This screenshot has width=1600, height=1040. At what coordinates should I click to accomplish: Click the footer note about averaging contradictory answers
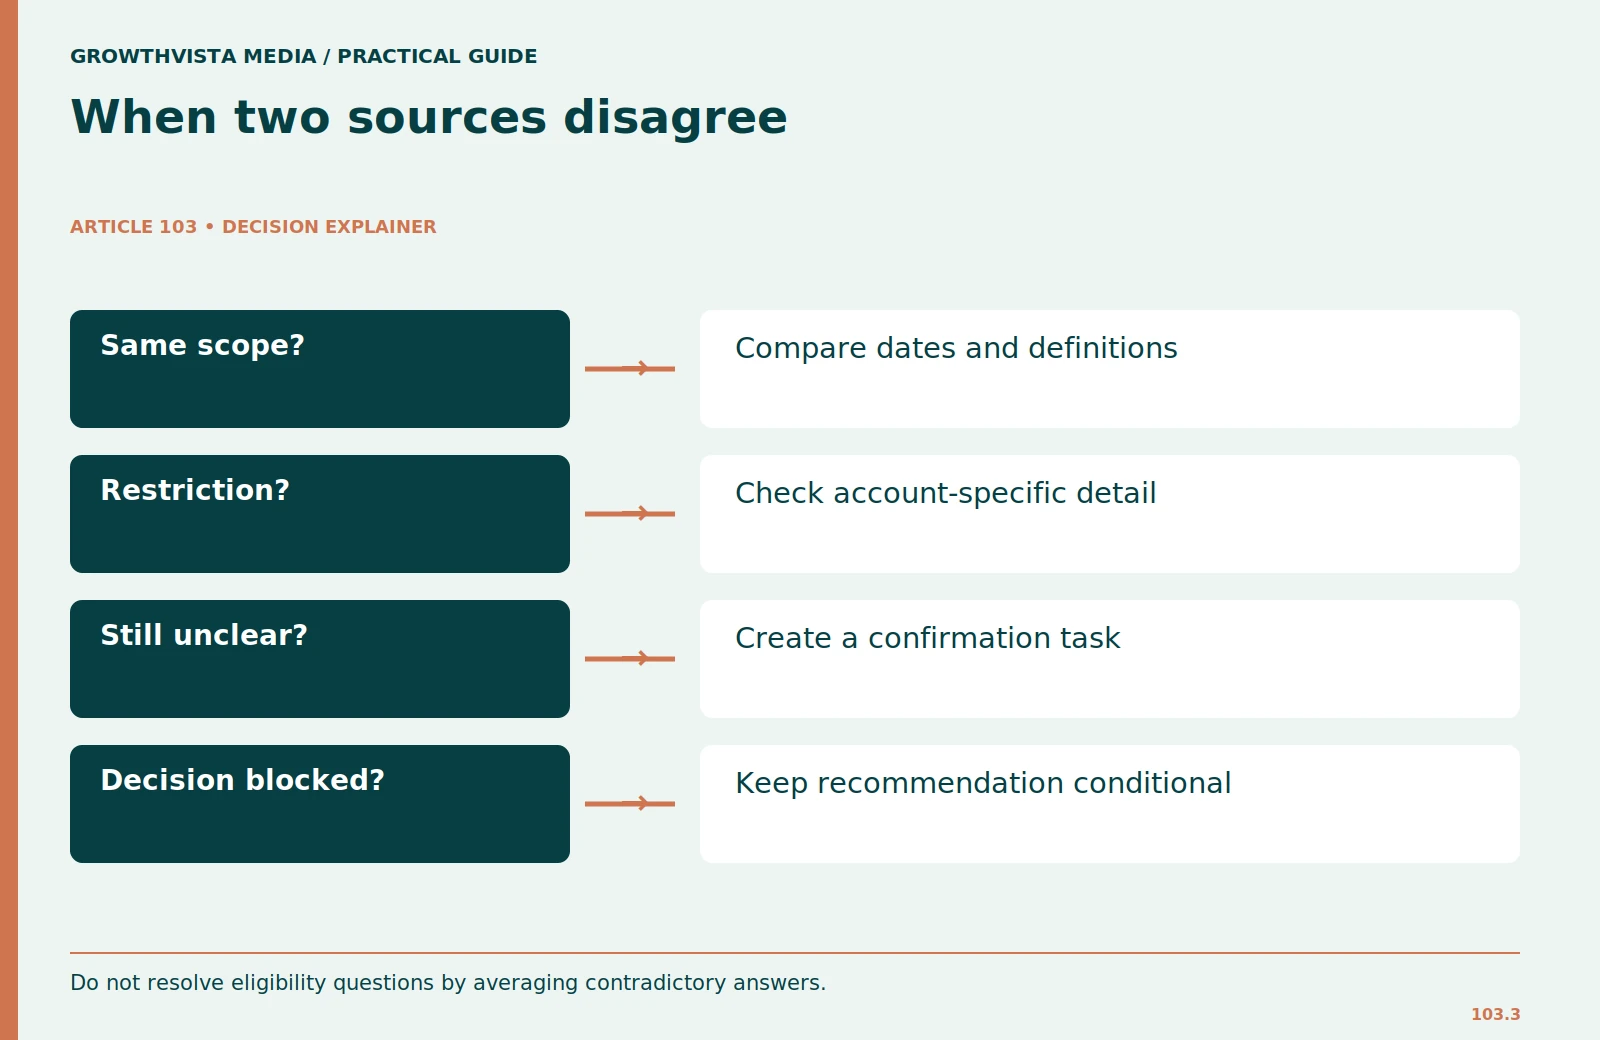448,983
